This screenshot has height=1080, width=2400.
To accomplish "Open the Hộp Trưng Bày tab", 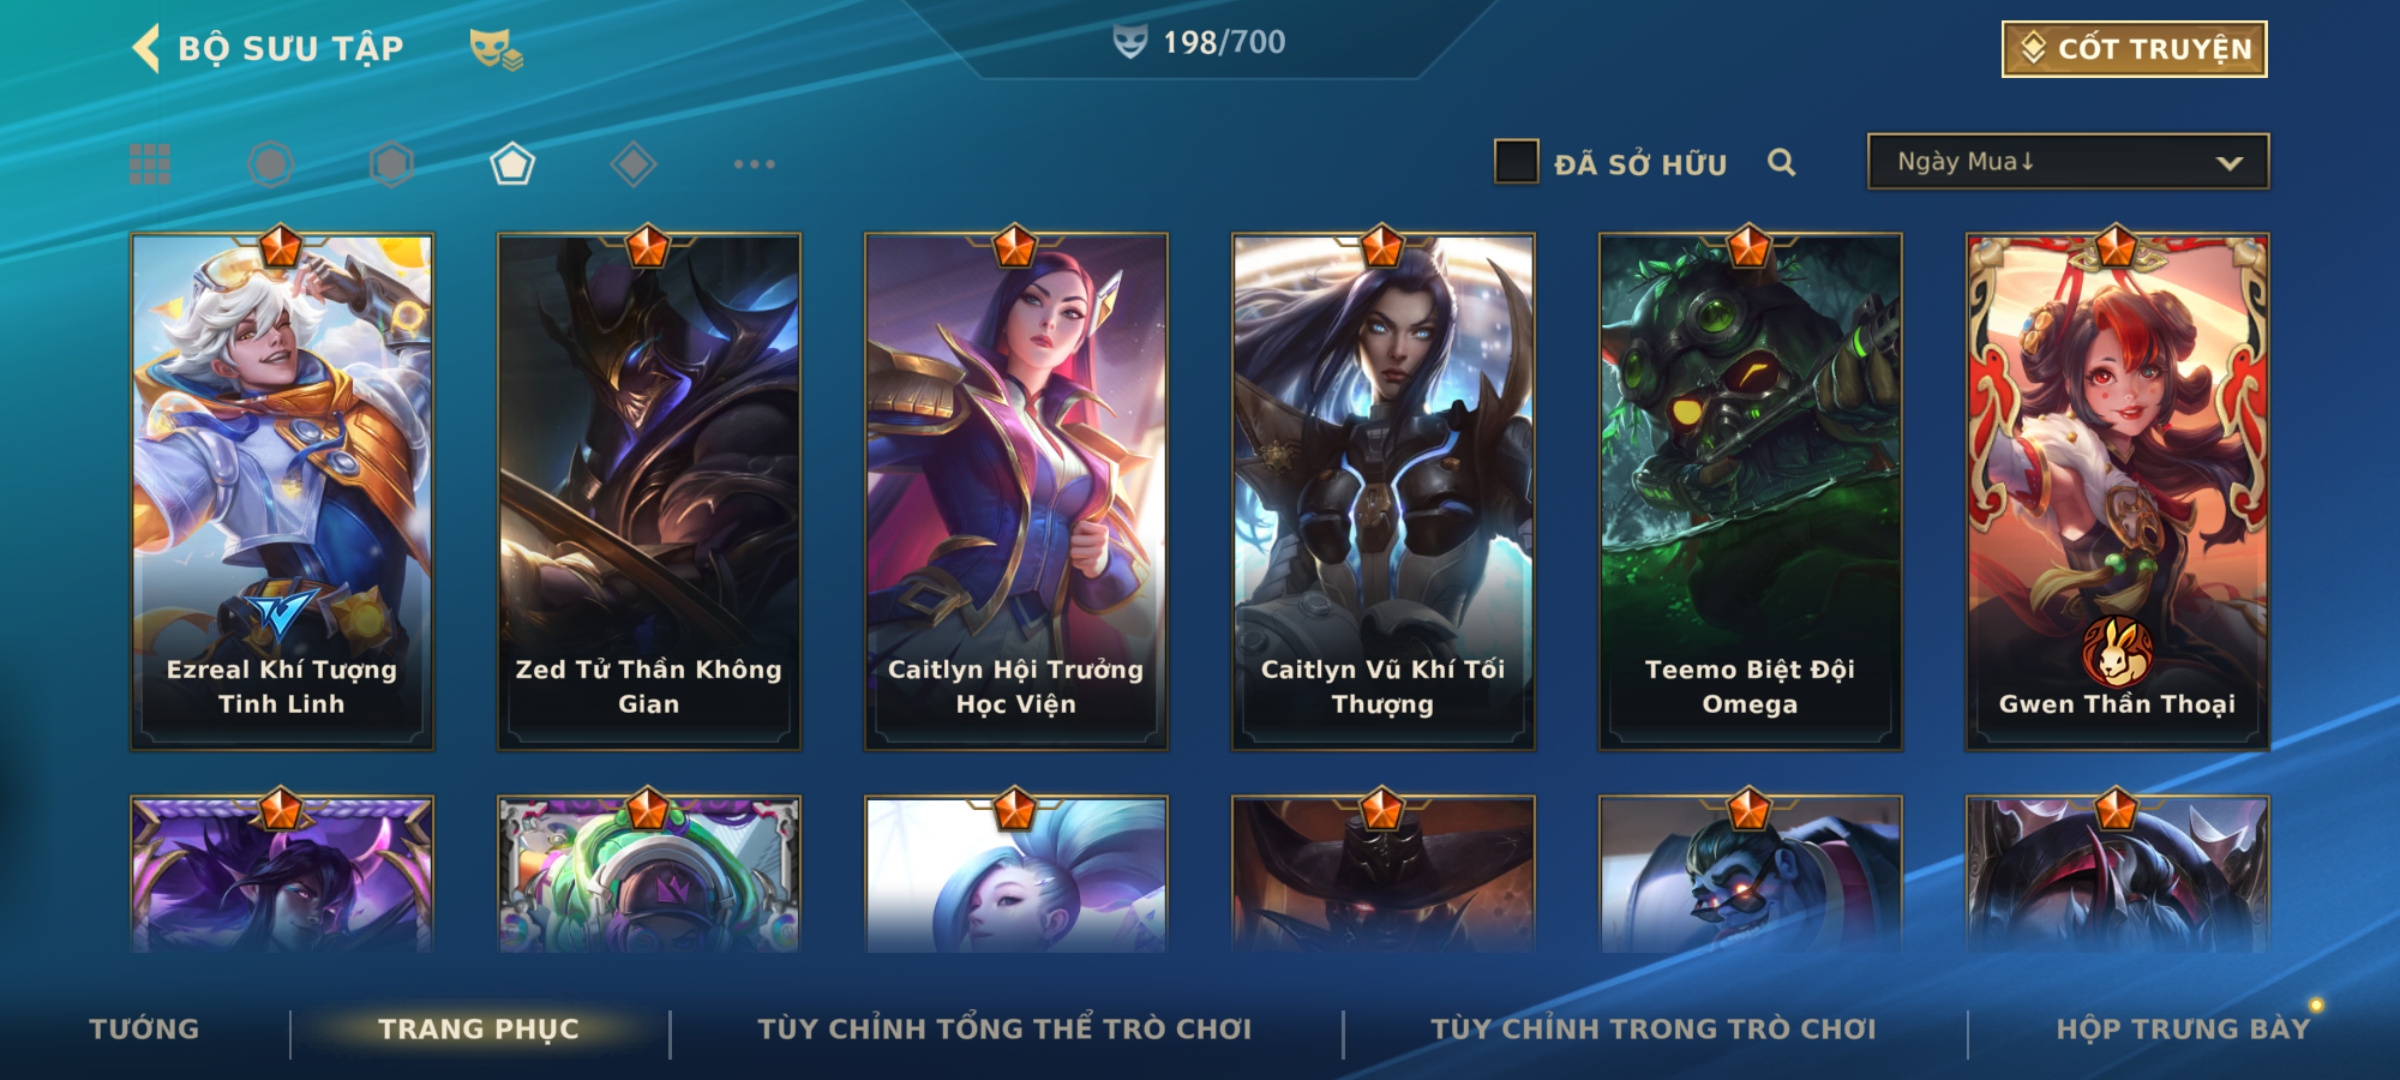I will point(2183,1029).
